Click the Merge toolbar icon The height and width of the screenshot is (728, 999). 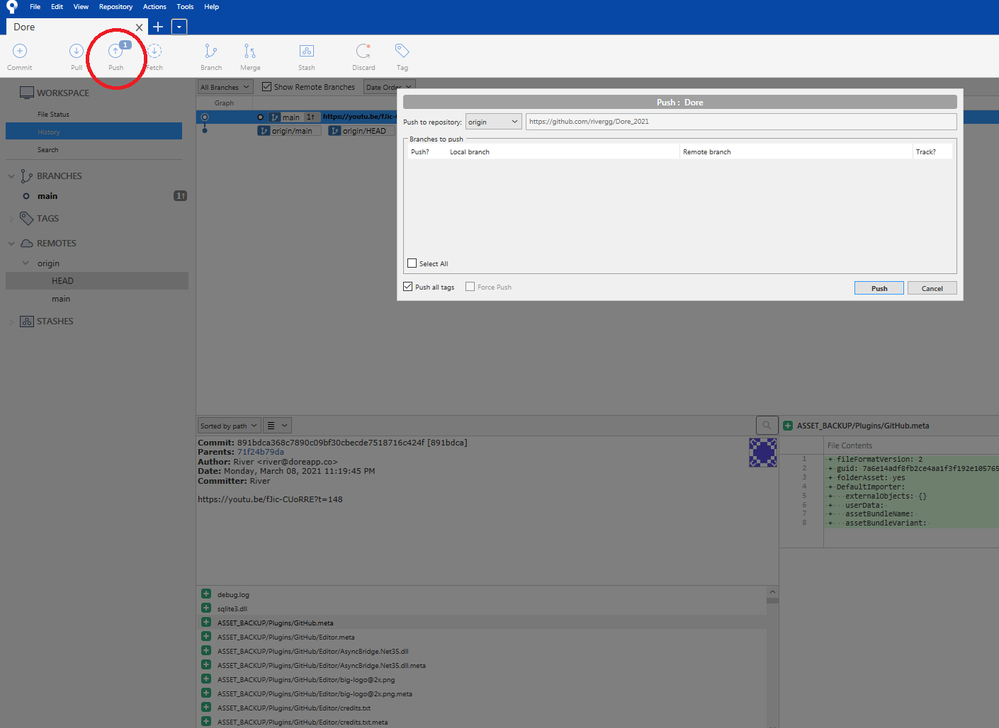pos(250,51)
